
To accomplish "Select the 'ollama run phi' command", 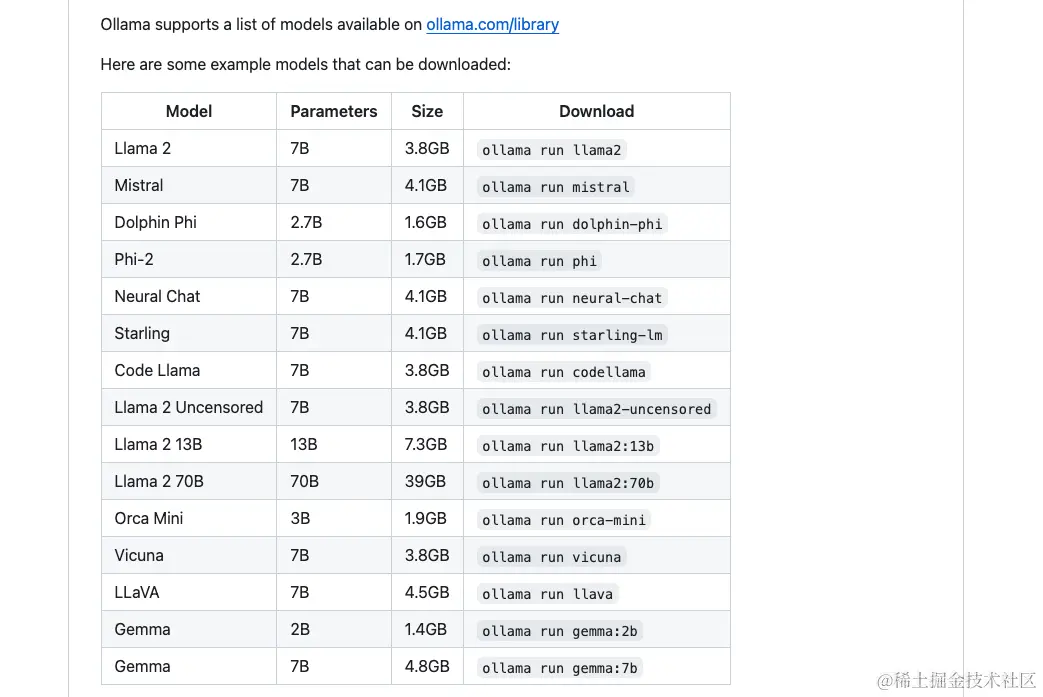I will point(539,261).
